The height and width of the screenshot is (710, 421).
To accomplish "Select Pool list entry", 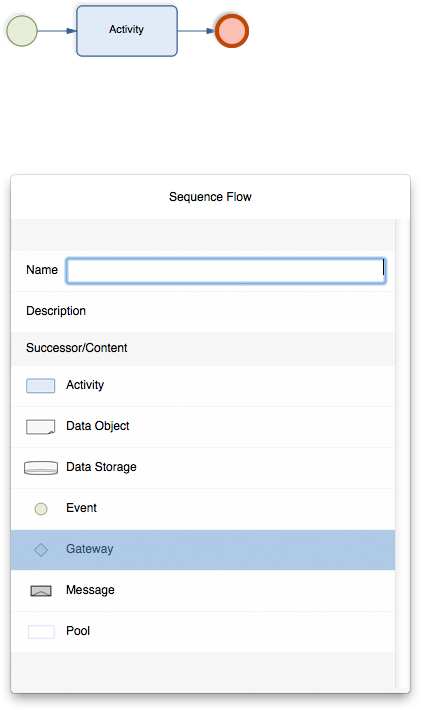I will pyautogui.click(x=203, y=632).
